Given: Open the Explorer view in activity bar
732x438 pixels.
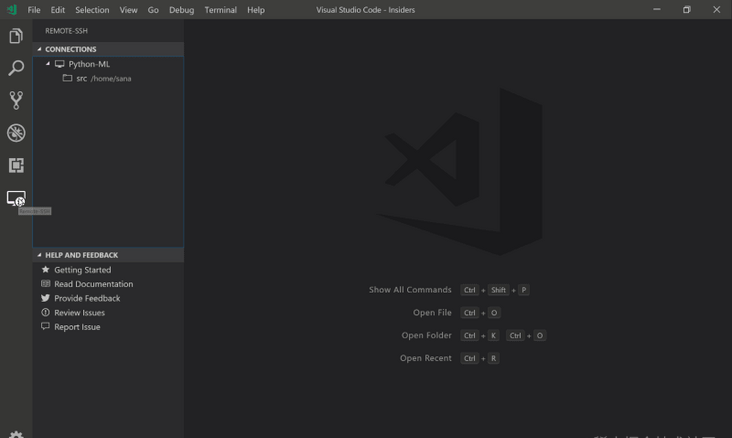Looking at the screenshot, I should pyautogui.click(x=16, y=36).
